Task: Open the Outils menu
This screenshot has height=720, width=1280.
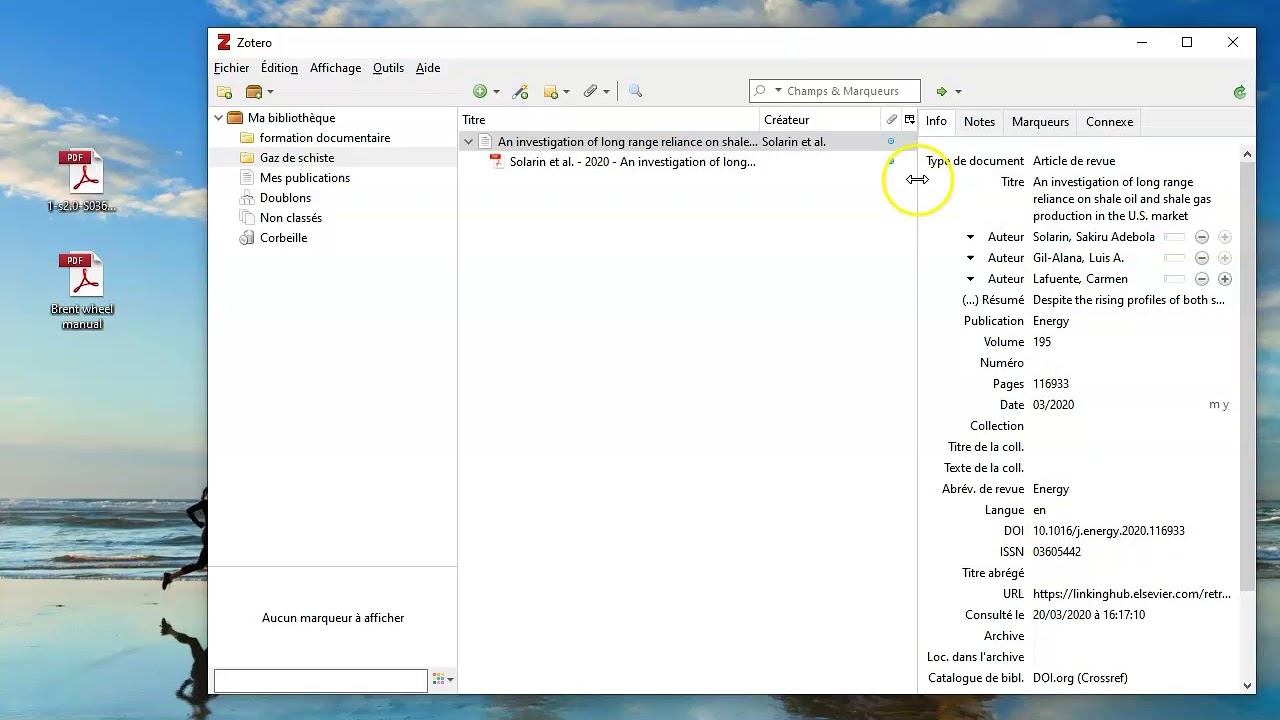Action: [x=388, y=68]
